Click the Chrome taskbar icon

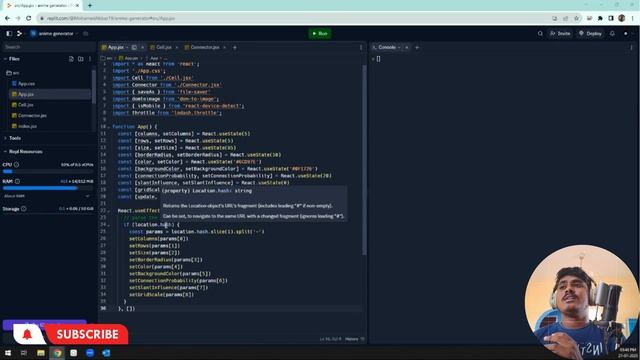coord(58,353)
